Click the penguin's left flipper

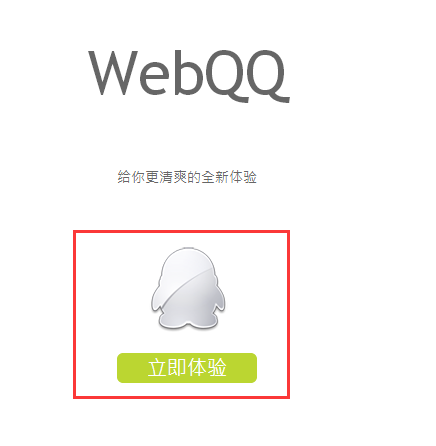tap(157, 300)
